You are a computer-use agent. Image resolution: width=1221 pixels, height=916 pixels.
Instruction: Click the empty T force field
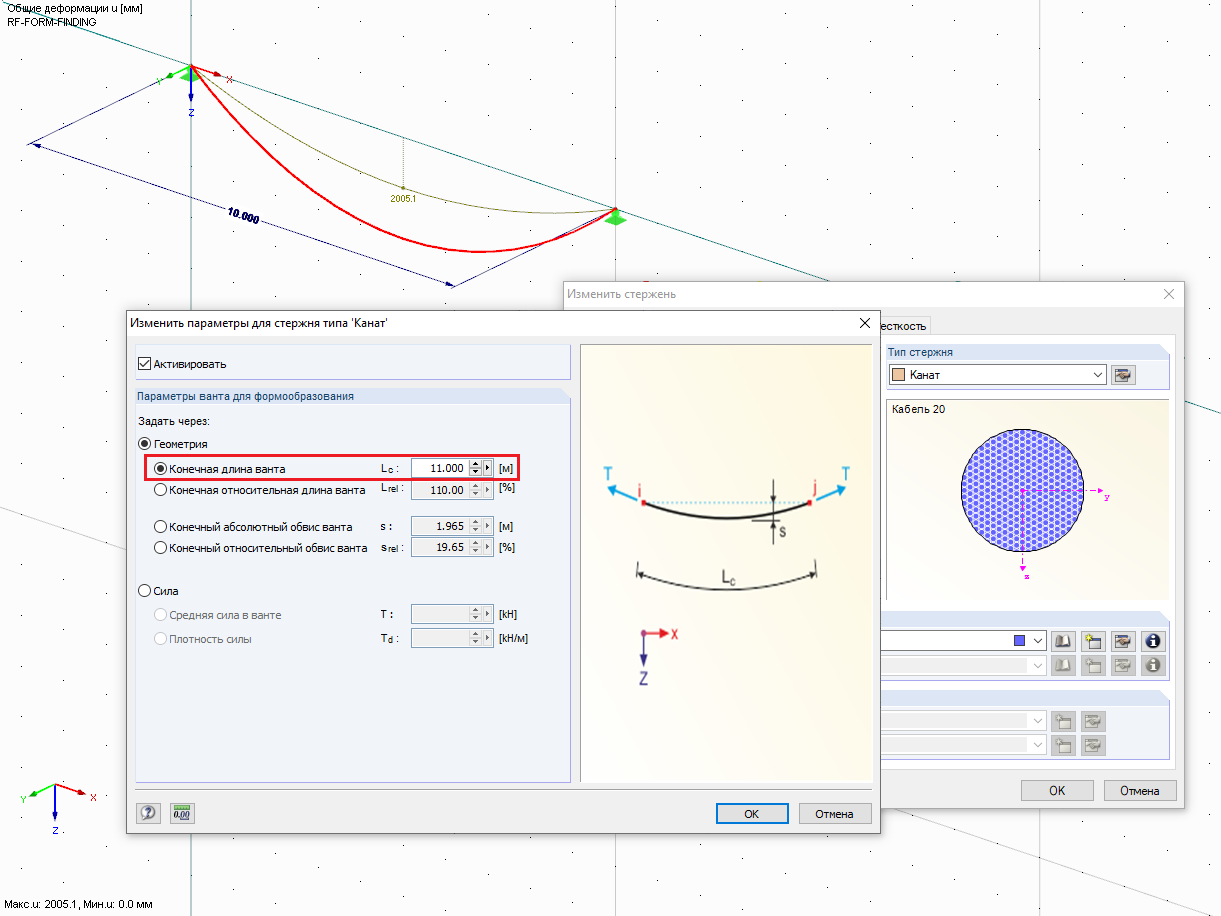tap(440, 615)
